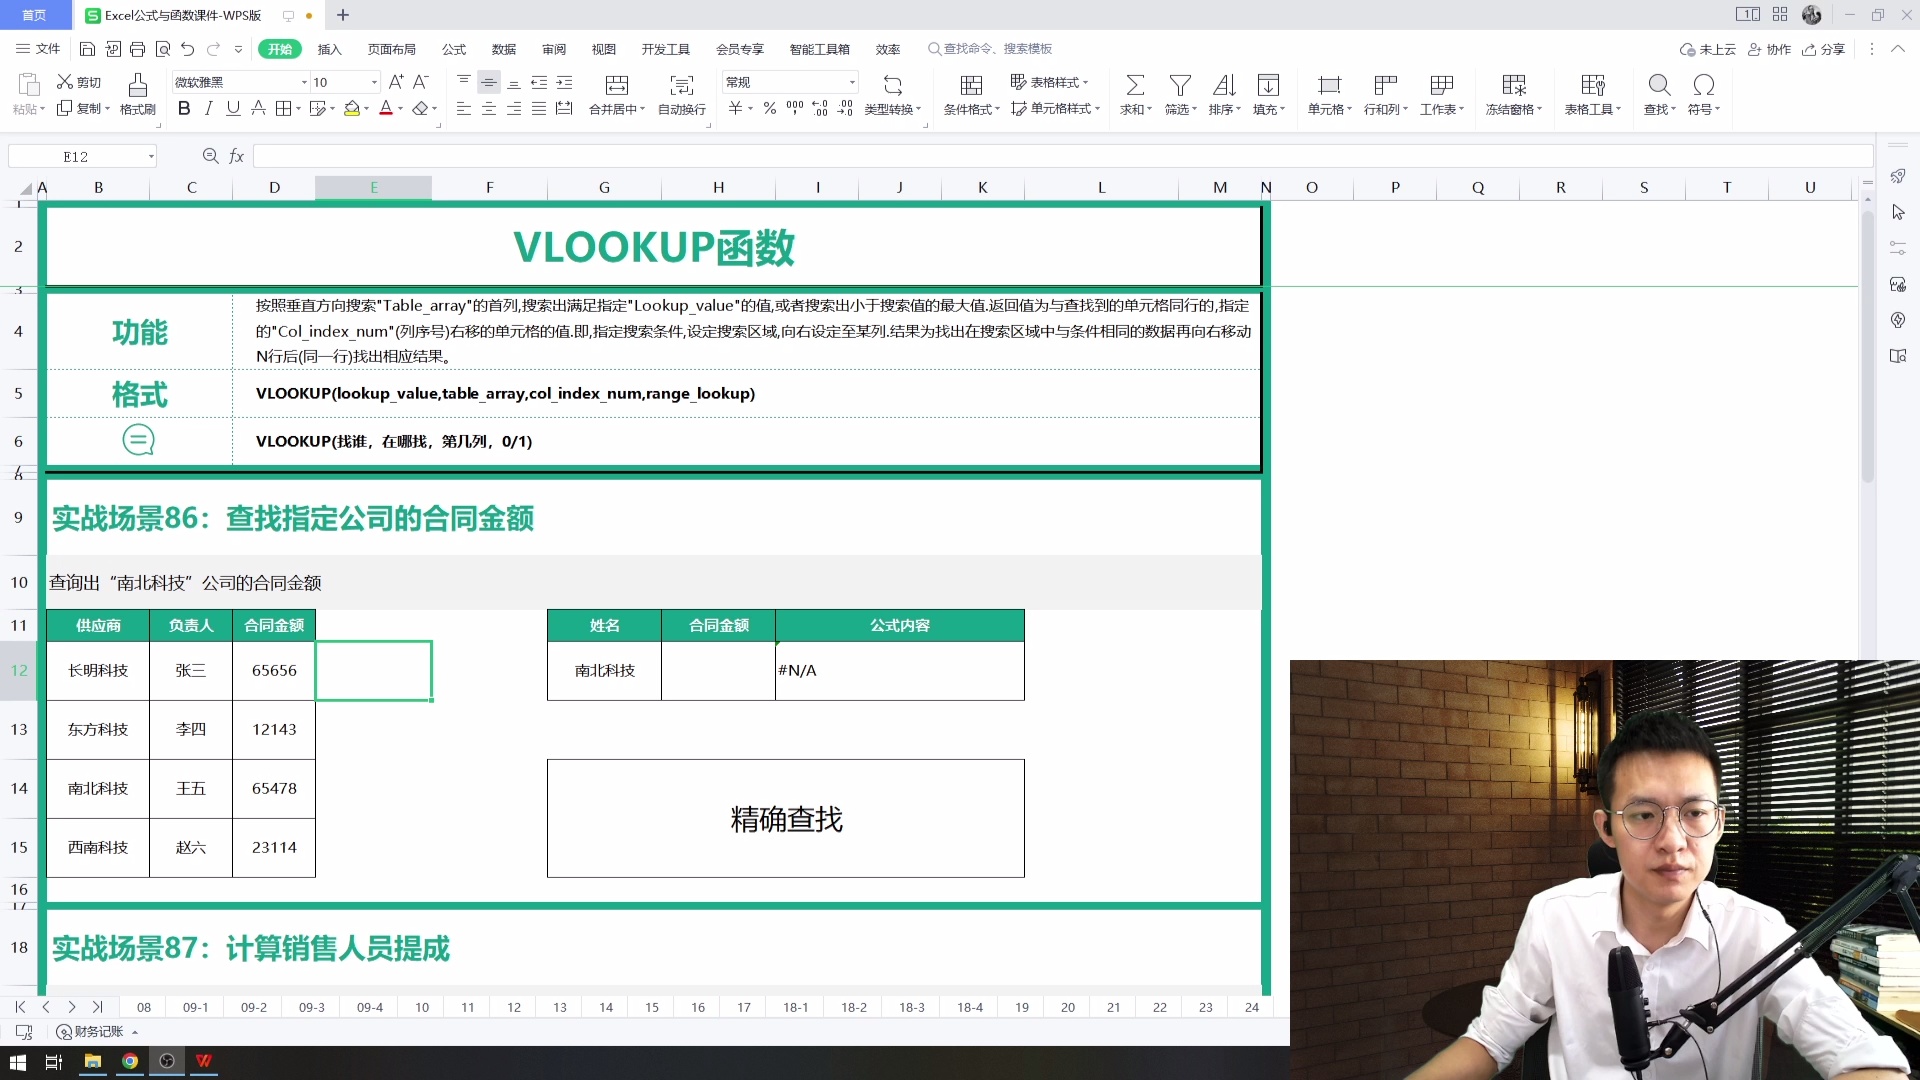Switch to the 公式 ribbon tab
The image size is (1920, 1080).
[x=453, y=49]
